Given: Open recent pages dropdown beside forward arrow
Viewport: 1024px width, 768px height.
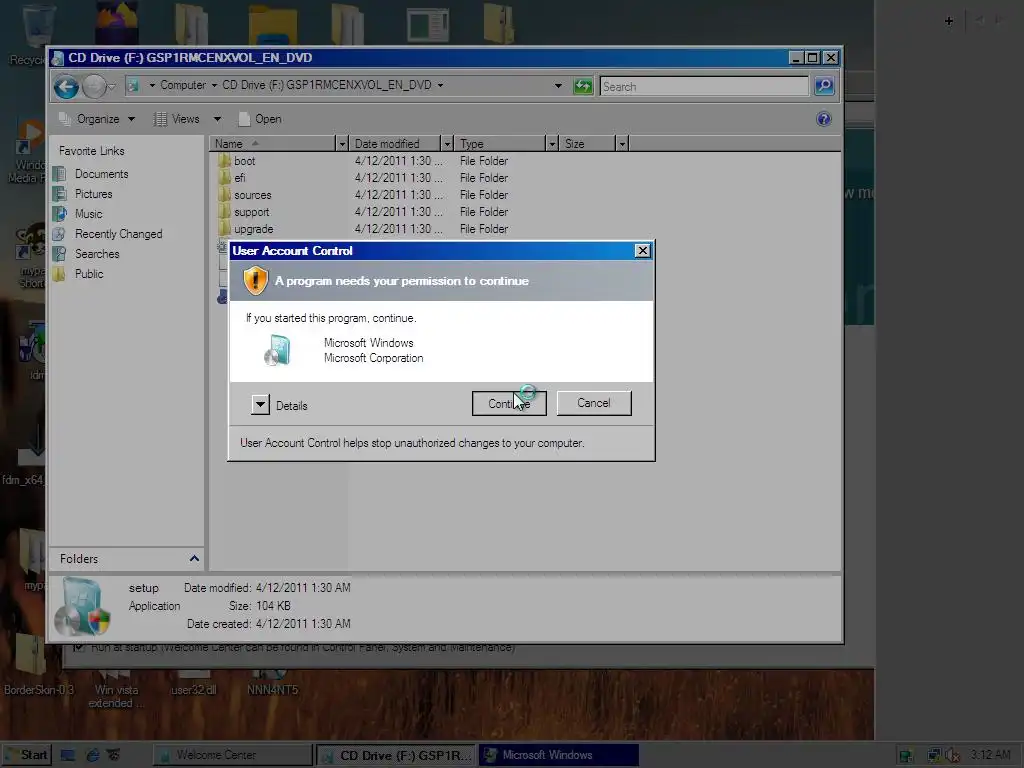Looking at the screenshot, I should 112,86.
